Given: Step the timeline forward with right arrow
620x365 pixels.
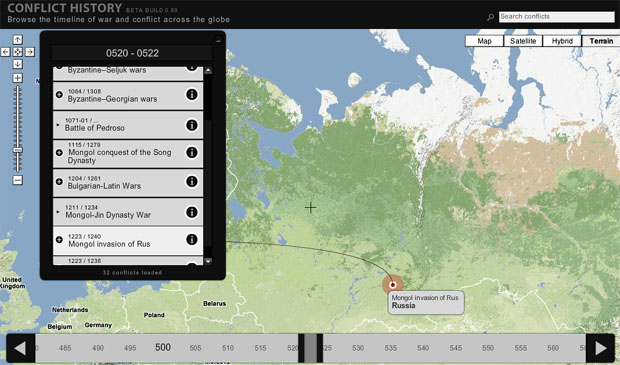Looking at the screenshot, I should [600, 348].
